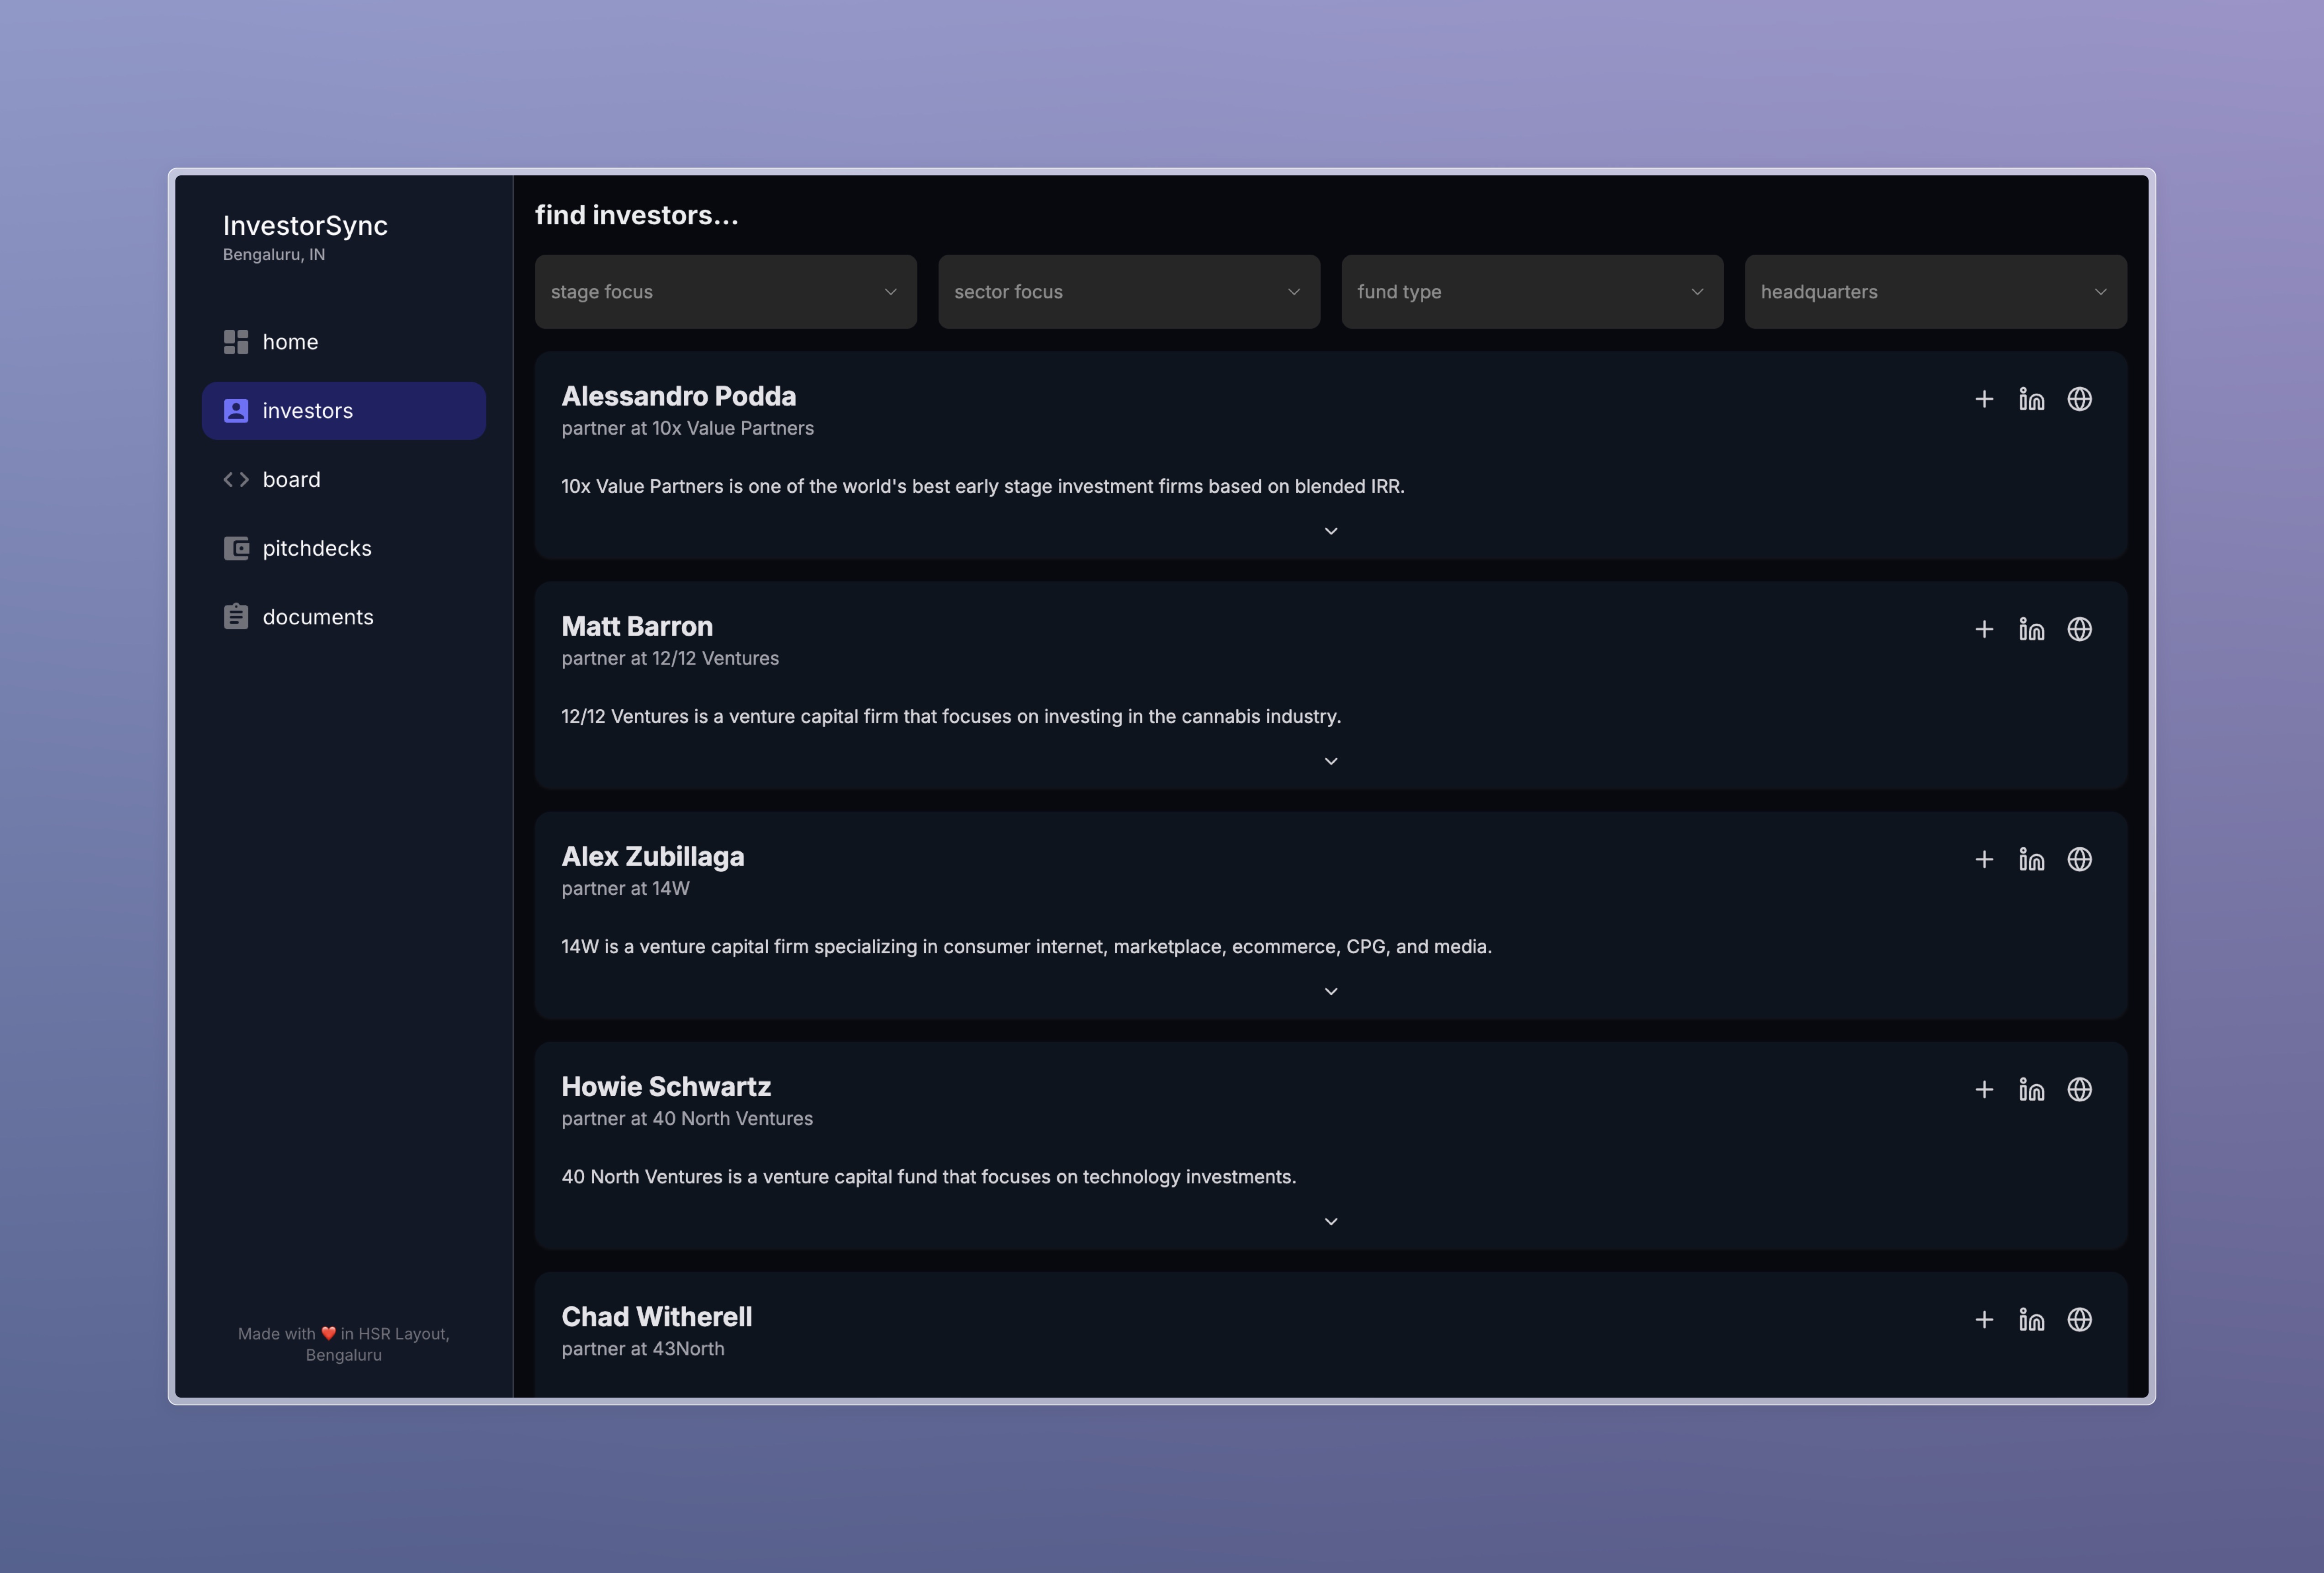This screenshot has width=2324, height=1573.
Task: Open pitchdecks in the sidebar
Action: [x=344, y=548]
